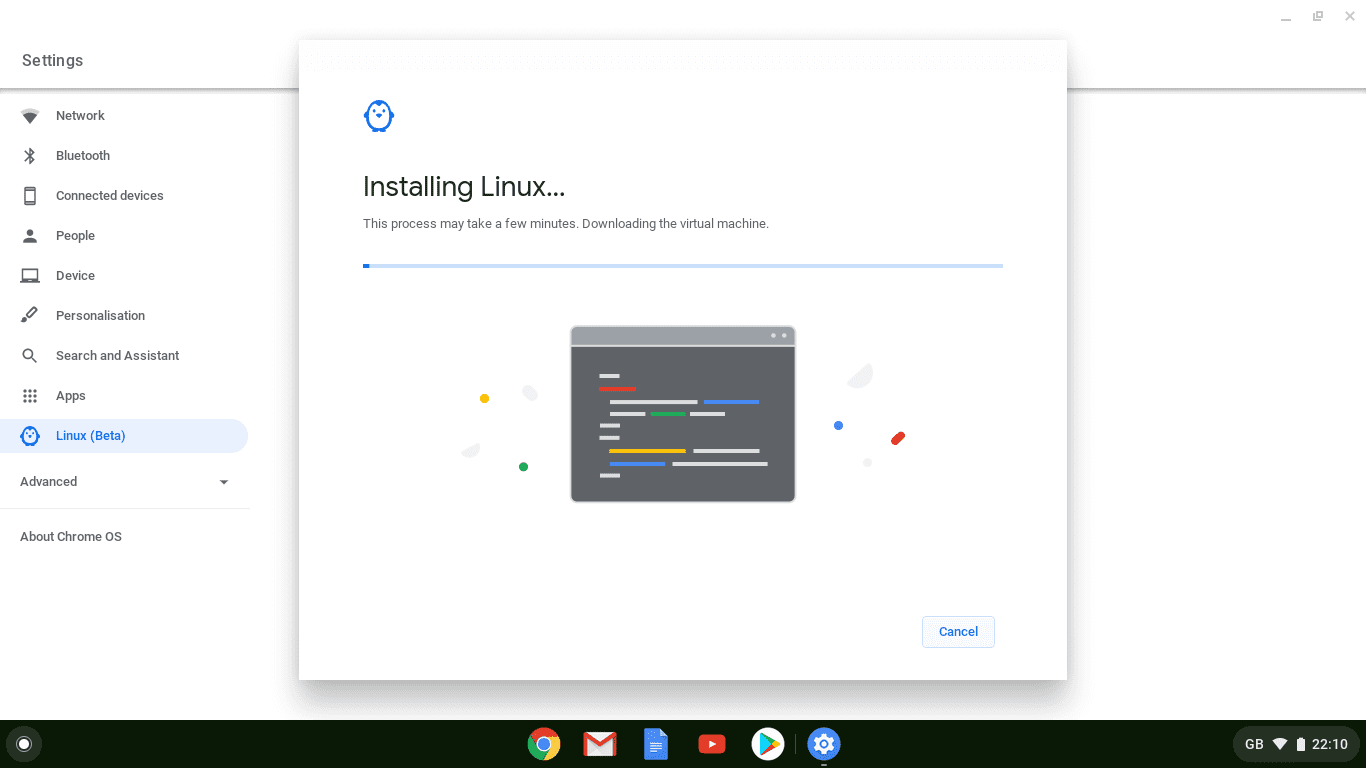
Task: Select People in settings menu
Action: coord(124,236)
